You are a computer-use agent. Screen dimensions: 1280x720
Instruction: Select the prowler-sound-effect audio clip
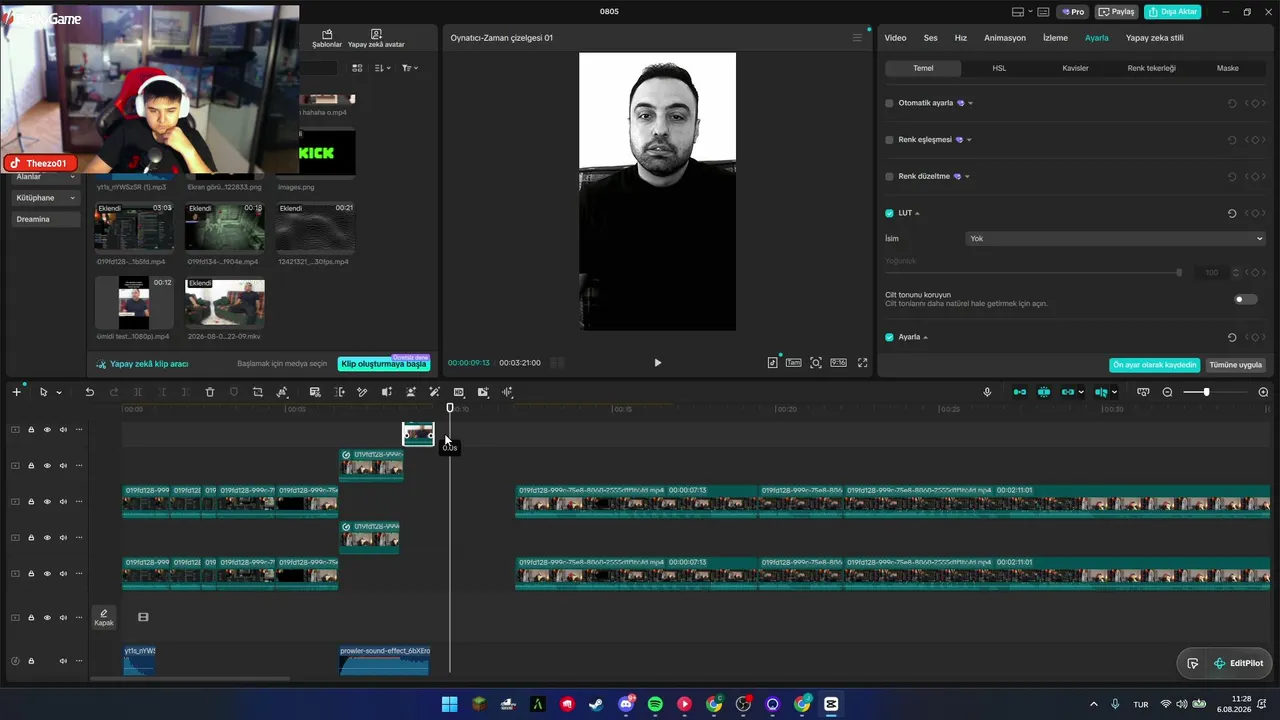click(385, 660)
